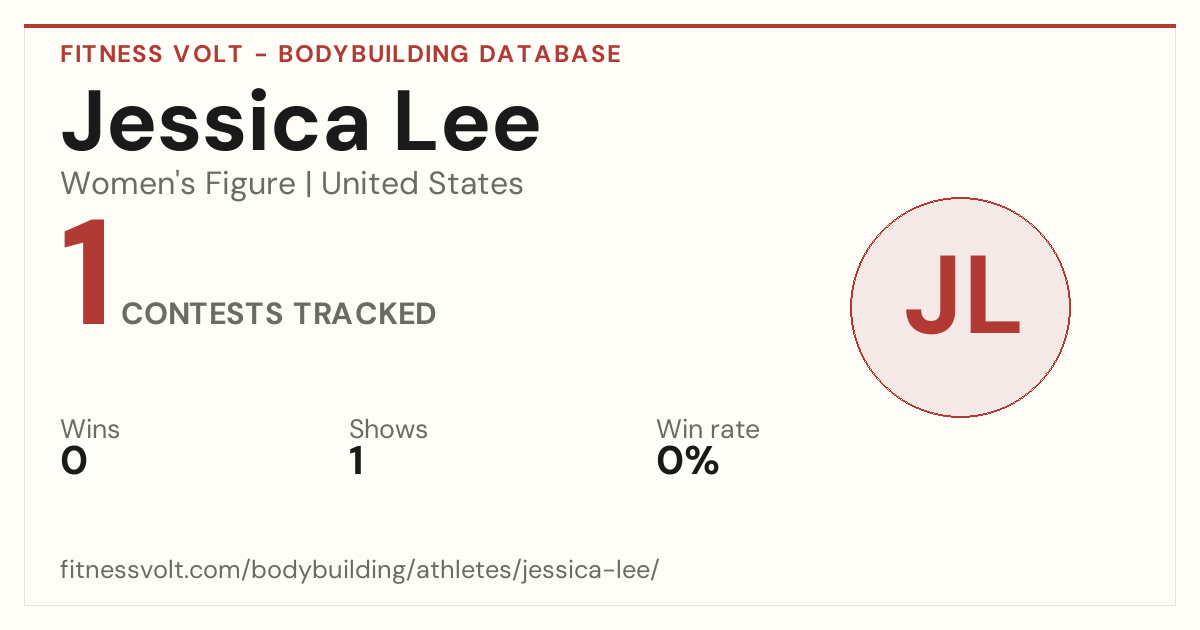Click the first name Jessica in the heading
Image resolution: width=1200 pixels, height=630 pixels.
[x=213, y=122]
